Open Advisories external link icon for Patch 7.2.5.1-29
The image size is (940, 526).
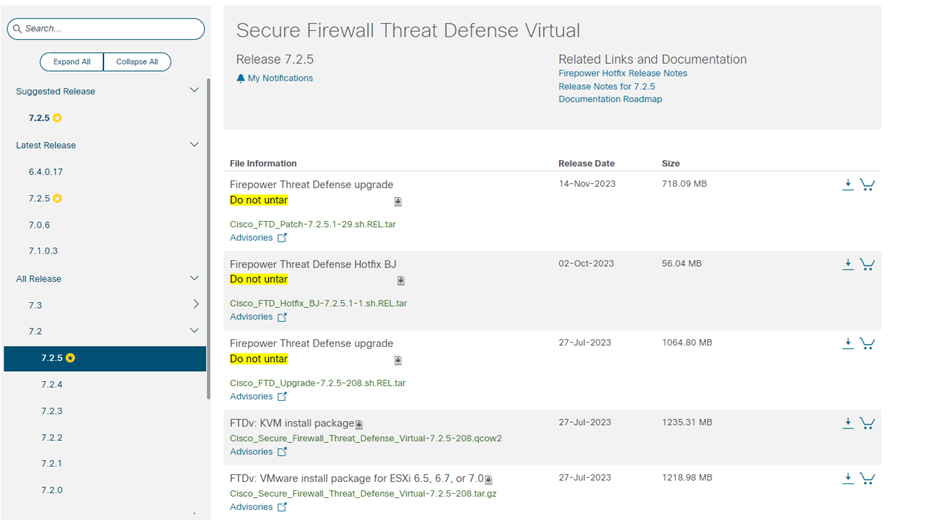point(282,238)
